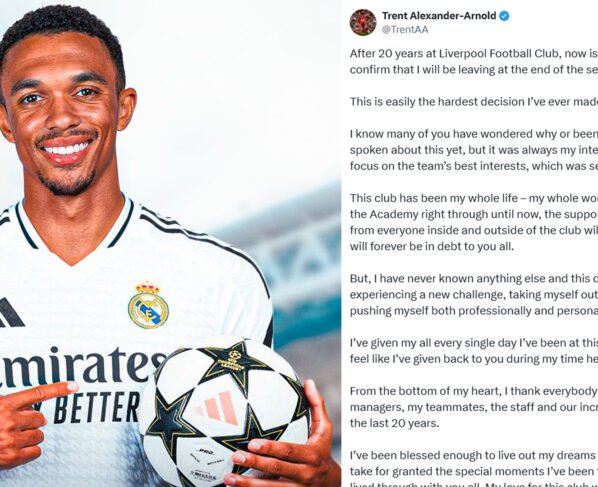Viewport: 598px width, 487px height.
Task: Click the paragraph starting "This club has been"
Action: point(474,222)
